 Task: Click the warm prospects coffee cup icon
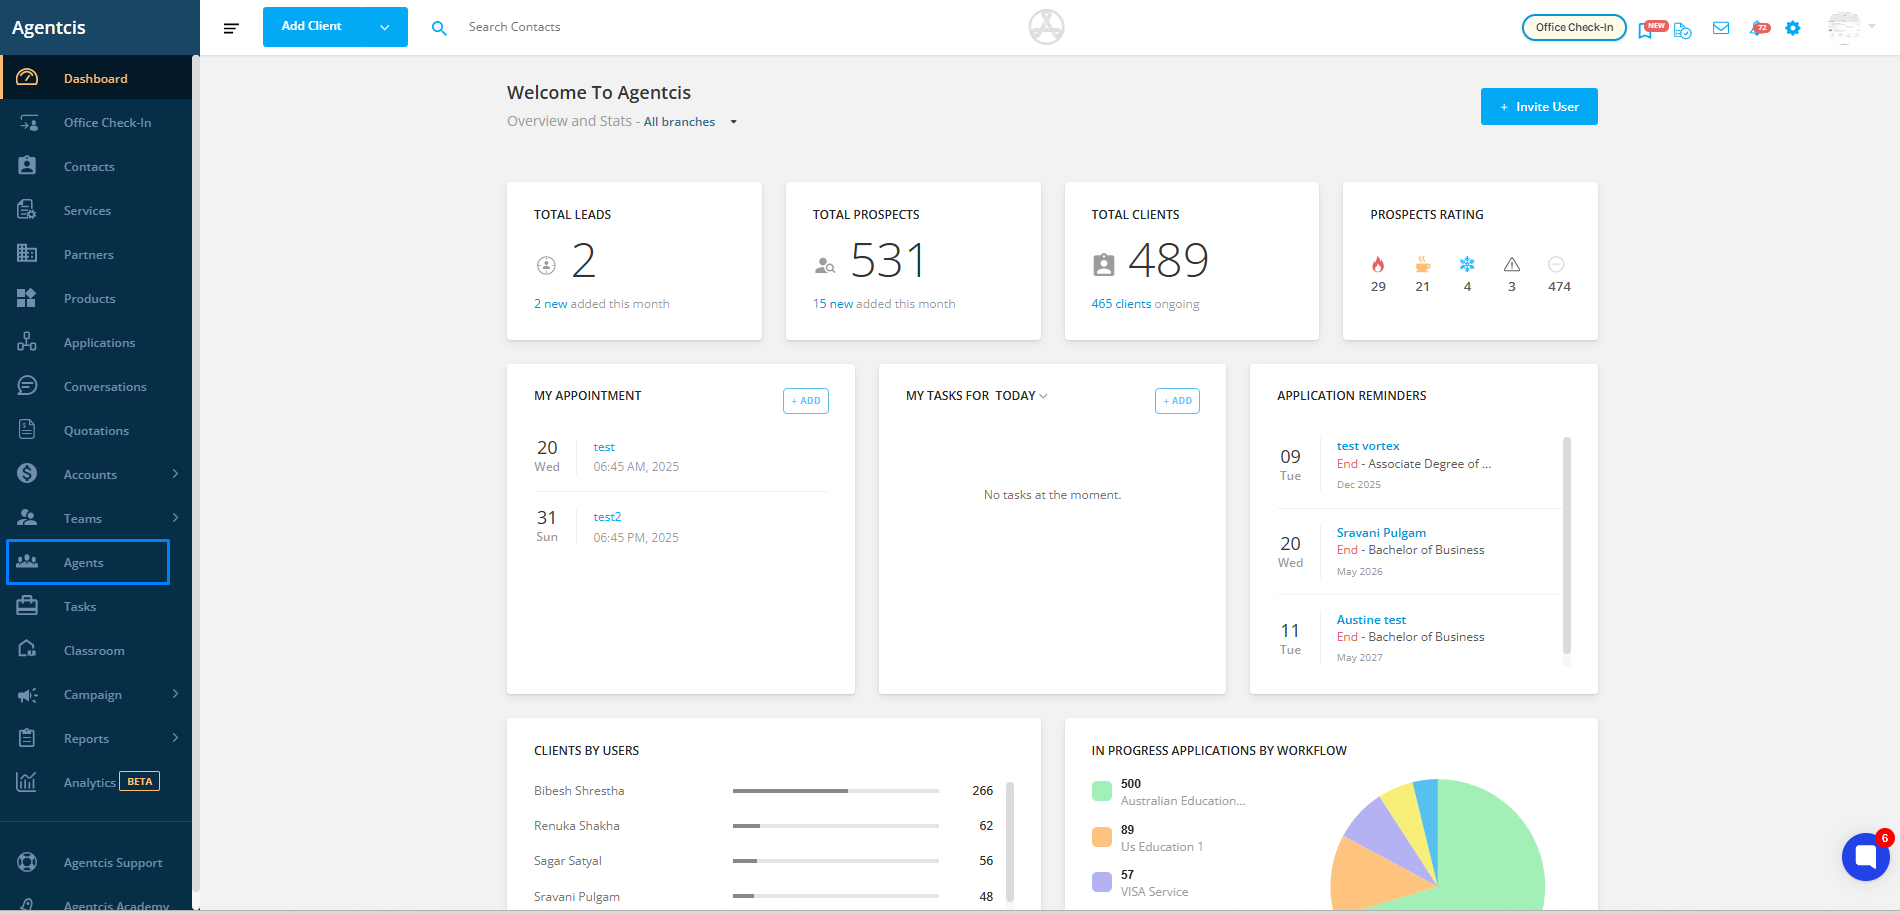[1422, 265]
